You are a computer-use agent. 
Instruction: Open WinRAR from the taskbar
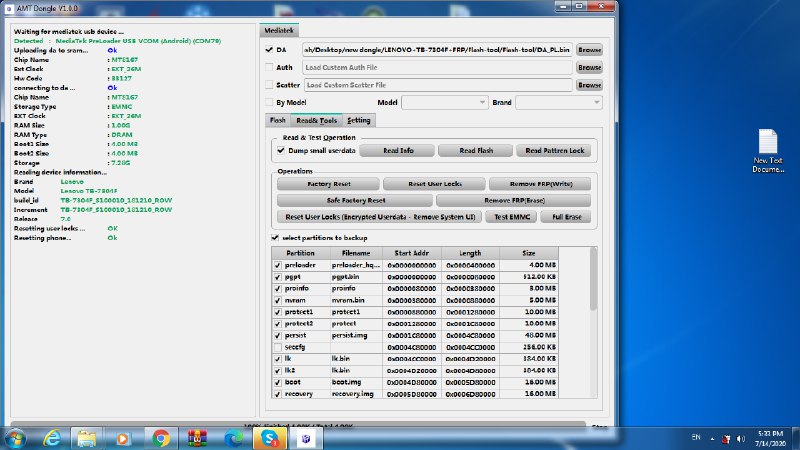point(197,438)
